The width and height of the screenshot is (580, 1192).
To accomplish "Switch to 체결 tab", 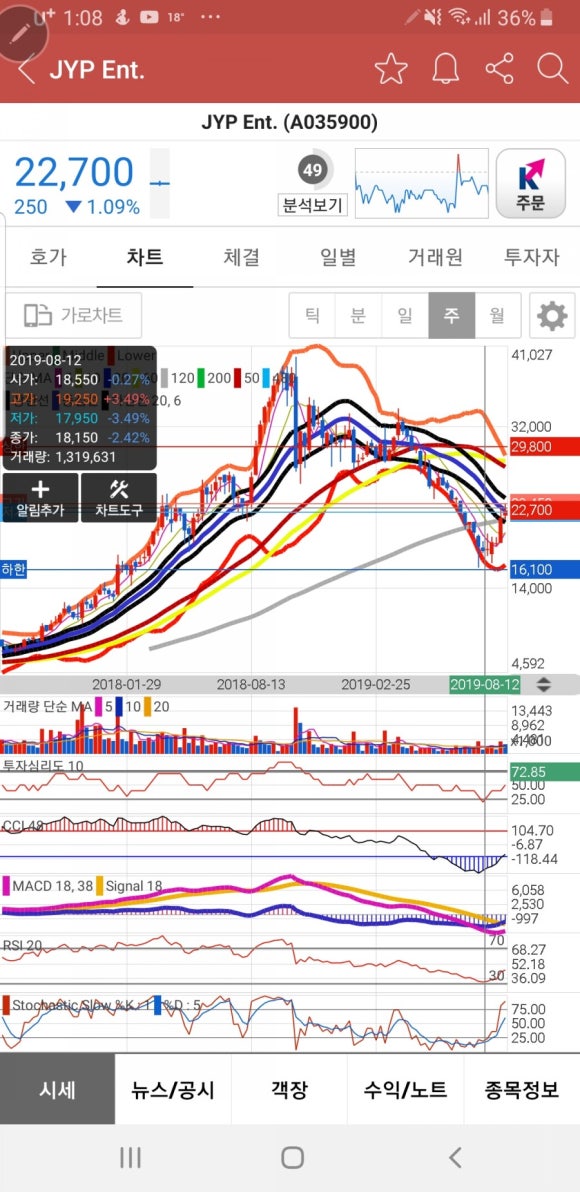I will pyautogui.click(x=241, y=257).
